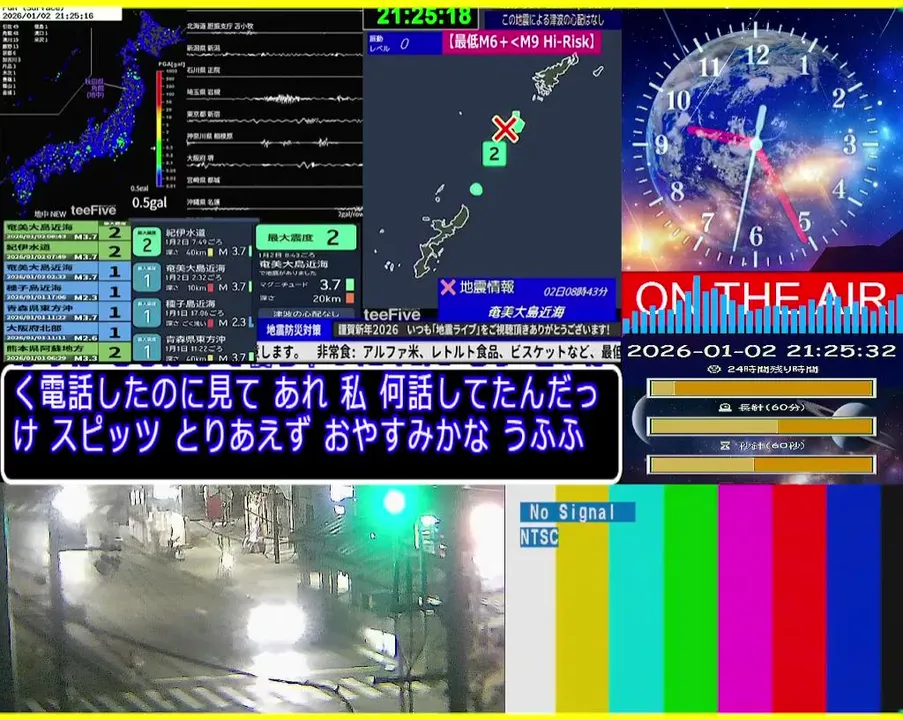Click waveform label 東京都 新宿
Viewport: 903px width, 720px height.
[203, 114]
